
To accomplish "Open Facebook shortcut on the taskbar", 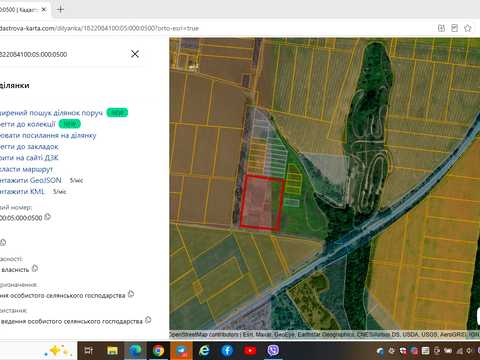I will (227, 350).
